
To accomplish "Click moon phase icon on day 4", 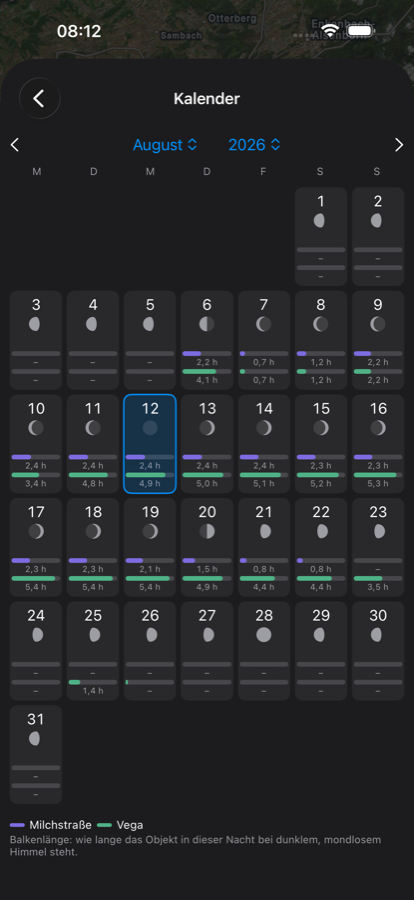I will click(x=92, y=324).
